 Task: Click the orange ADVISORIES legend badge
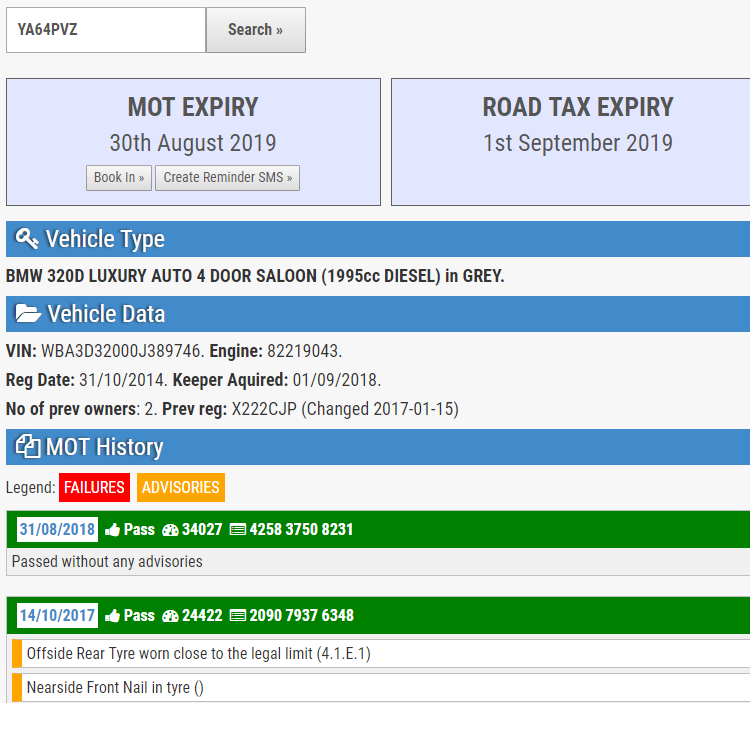click(181, 487)
